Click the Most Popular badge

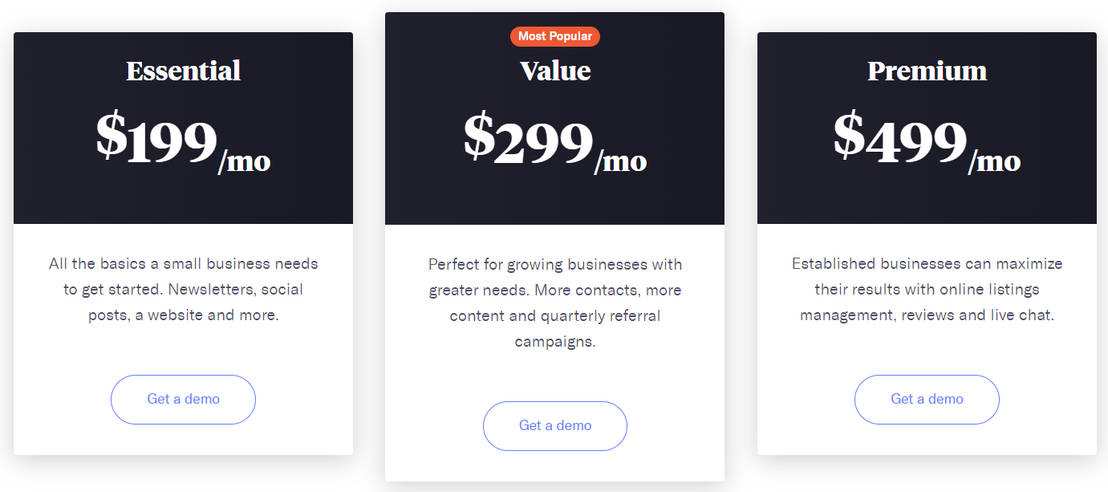coord(555,37)
